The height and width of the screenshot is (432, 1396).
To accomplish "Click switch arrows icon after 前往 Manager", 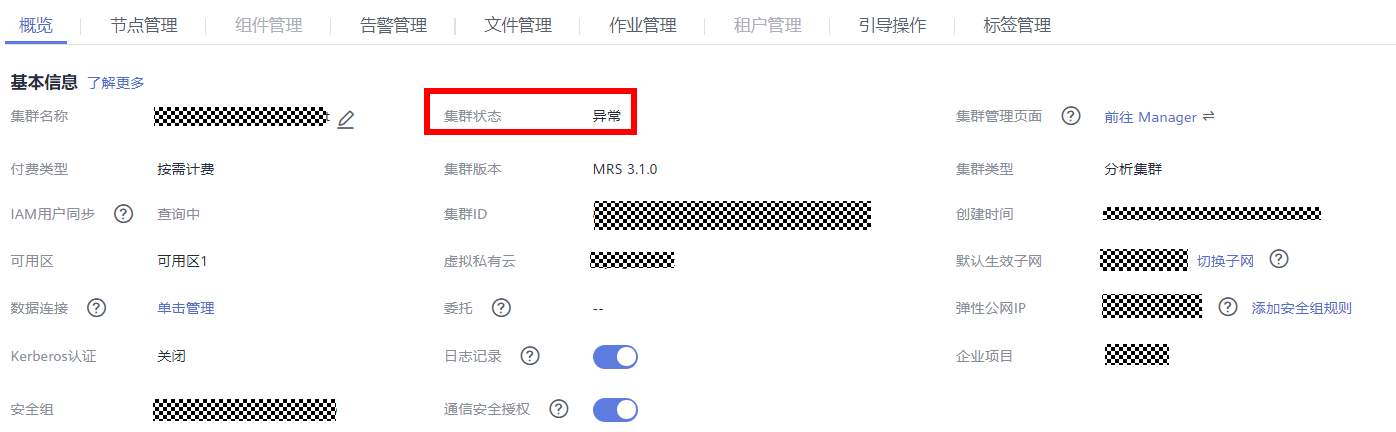I will 1208,116.
